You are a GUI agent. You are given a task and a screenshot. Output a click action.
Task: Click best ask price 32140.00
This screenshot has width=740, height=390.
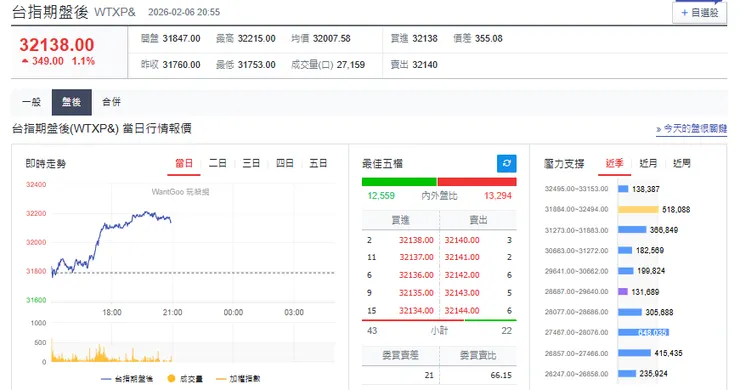pyautogui.click(x=462, y=240)
